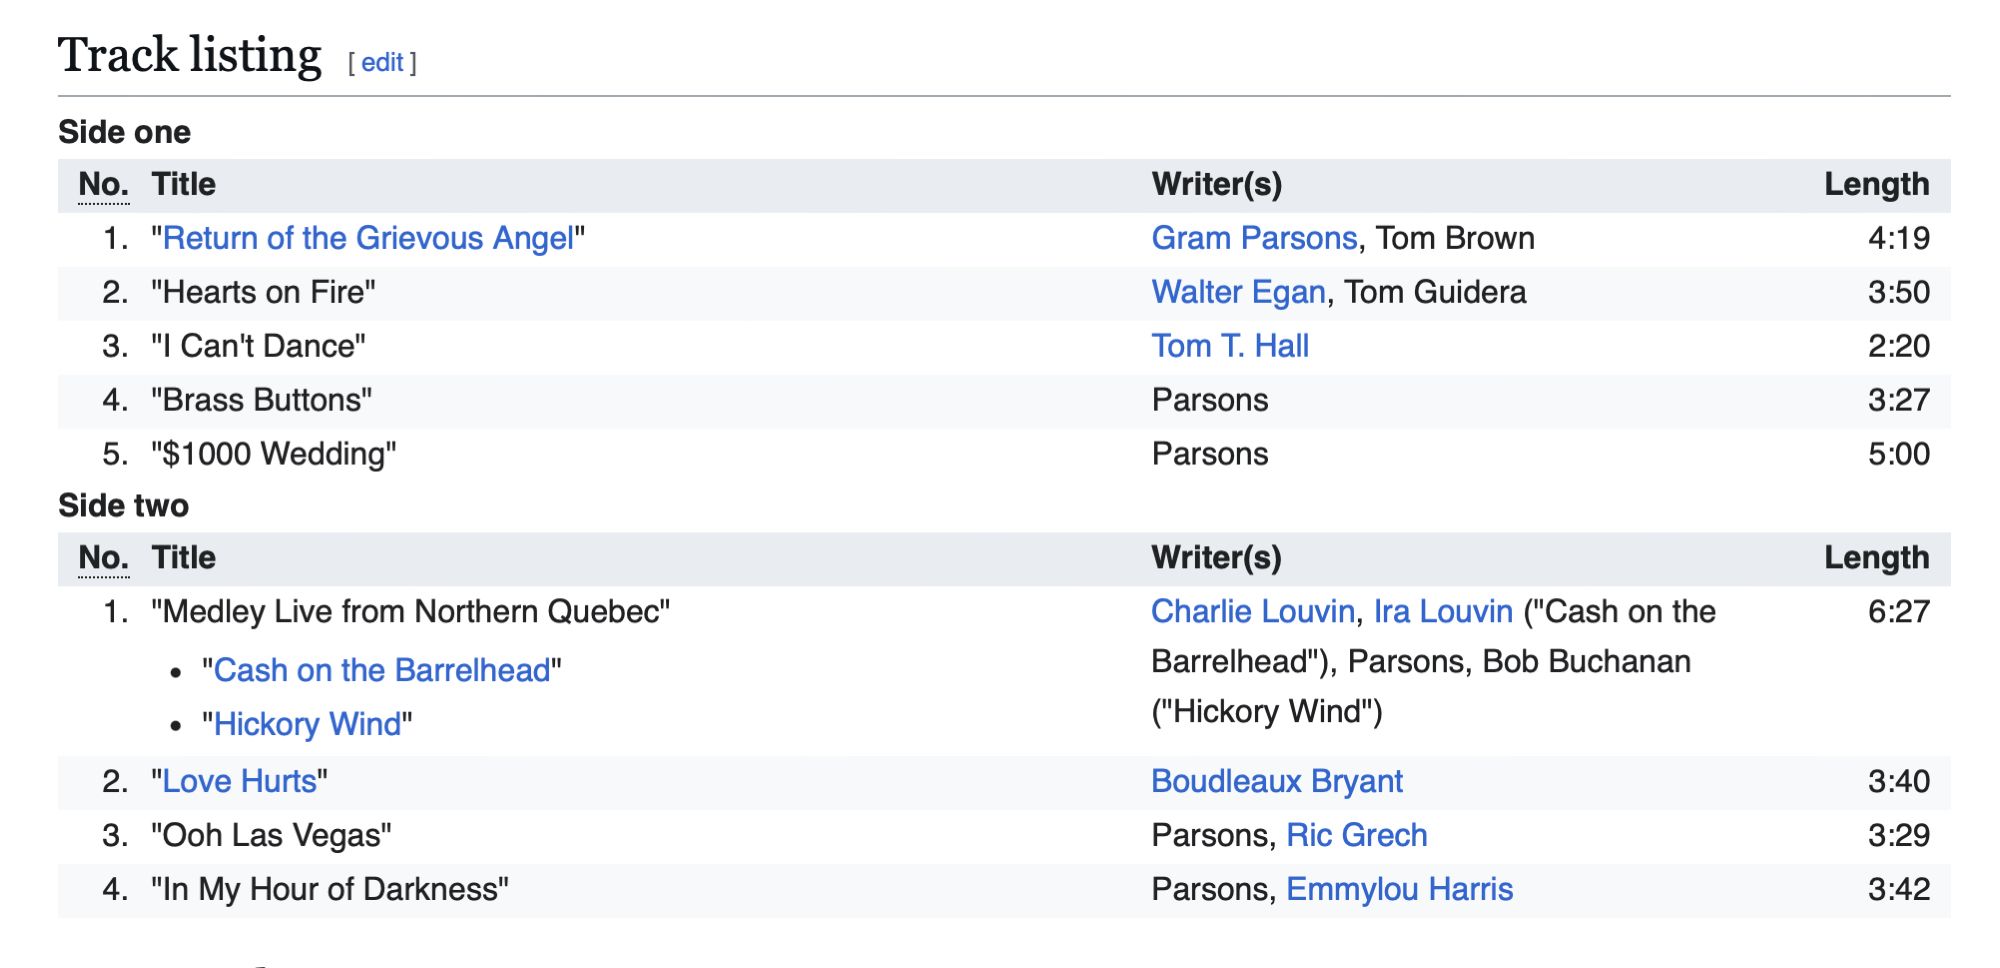Click the 2:20 length value
Screen dimensions: 2000x968
(1898, 346)
